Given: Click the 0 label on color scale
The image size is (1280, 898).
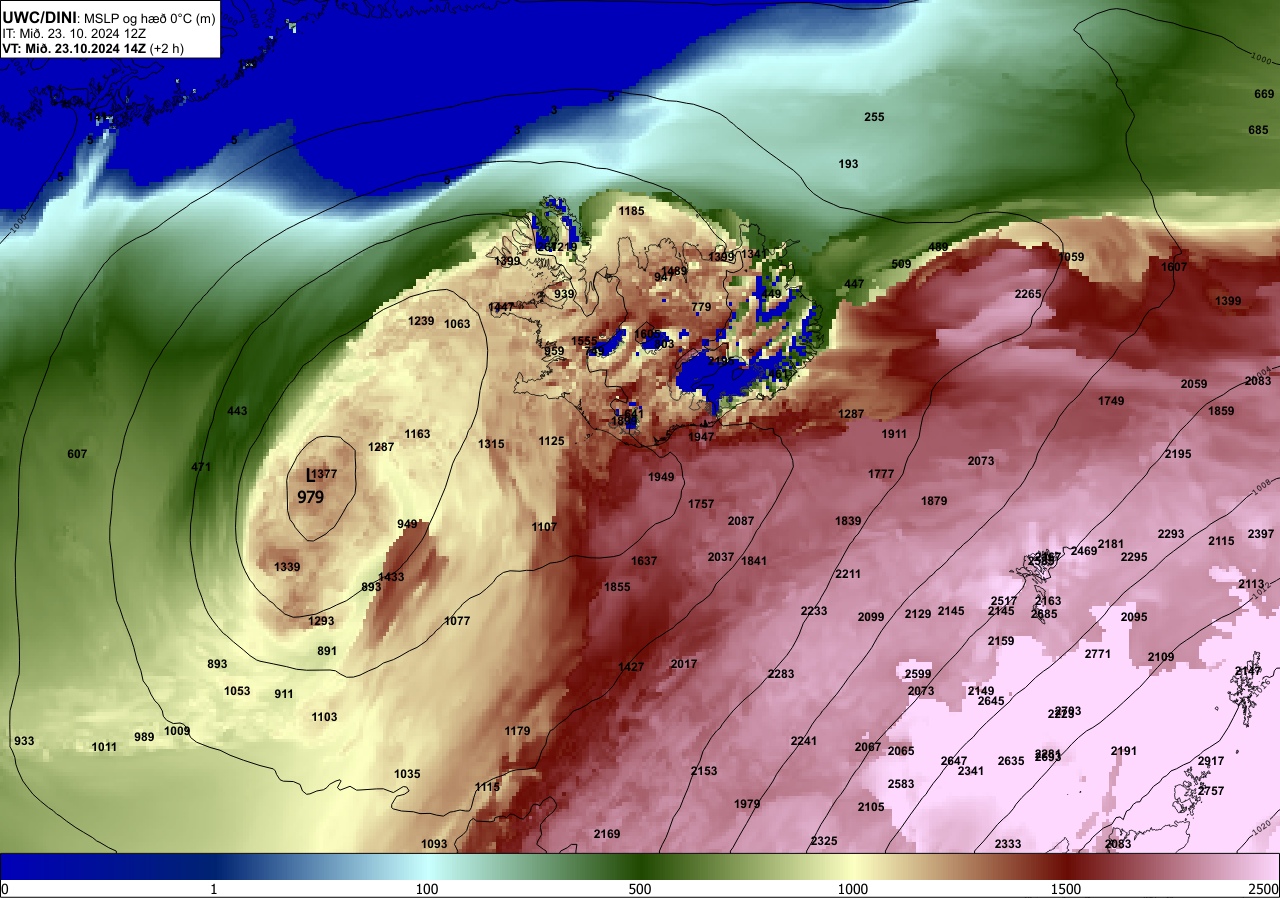Looking at the screenshot, I should [x=5, y=889].
